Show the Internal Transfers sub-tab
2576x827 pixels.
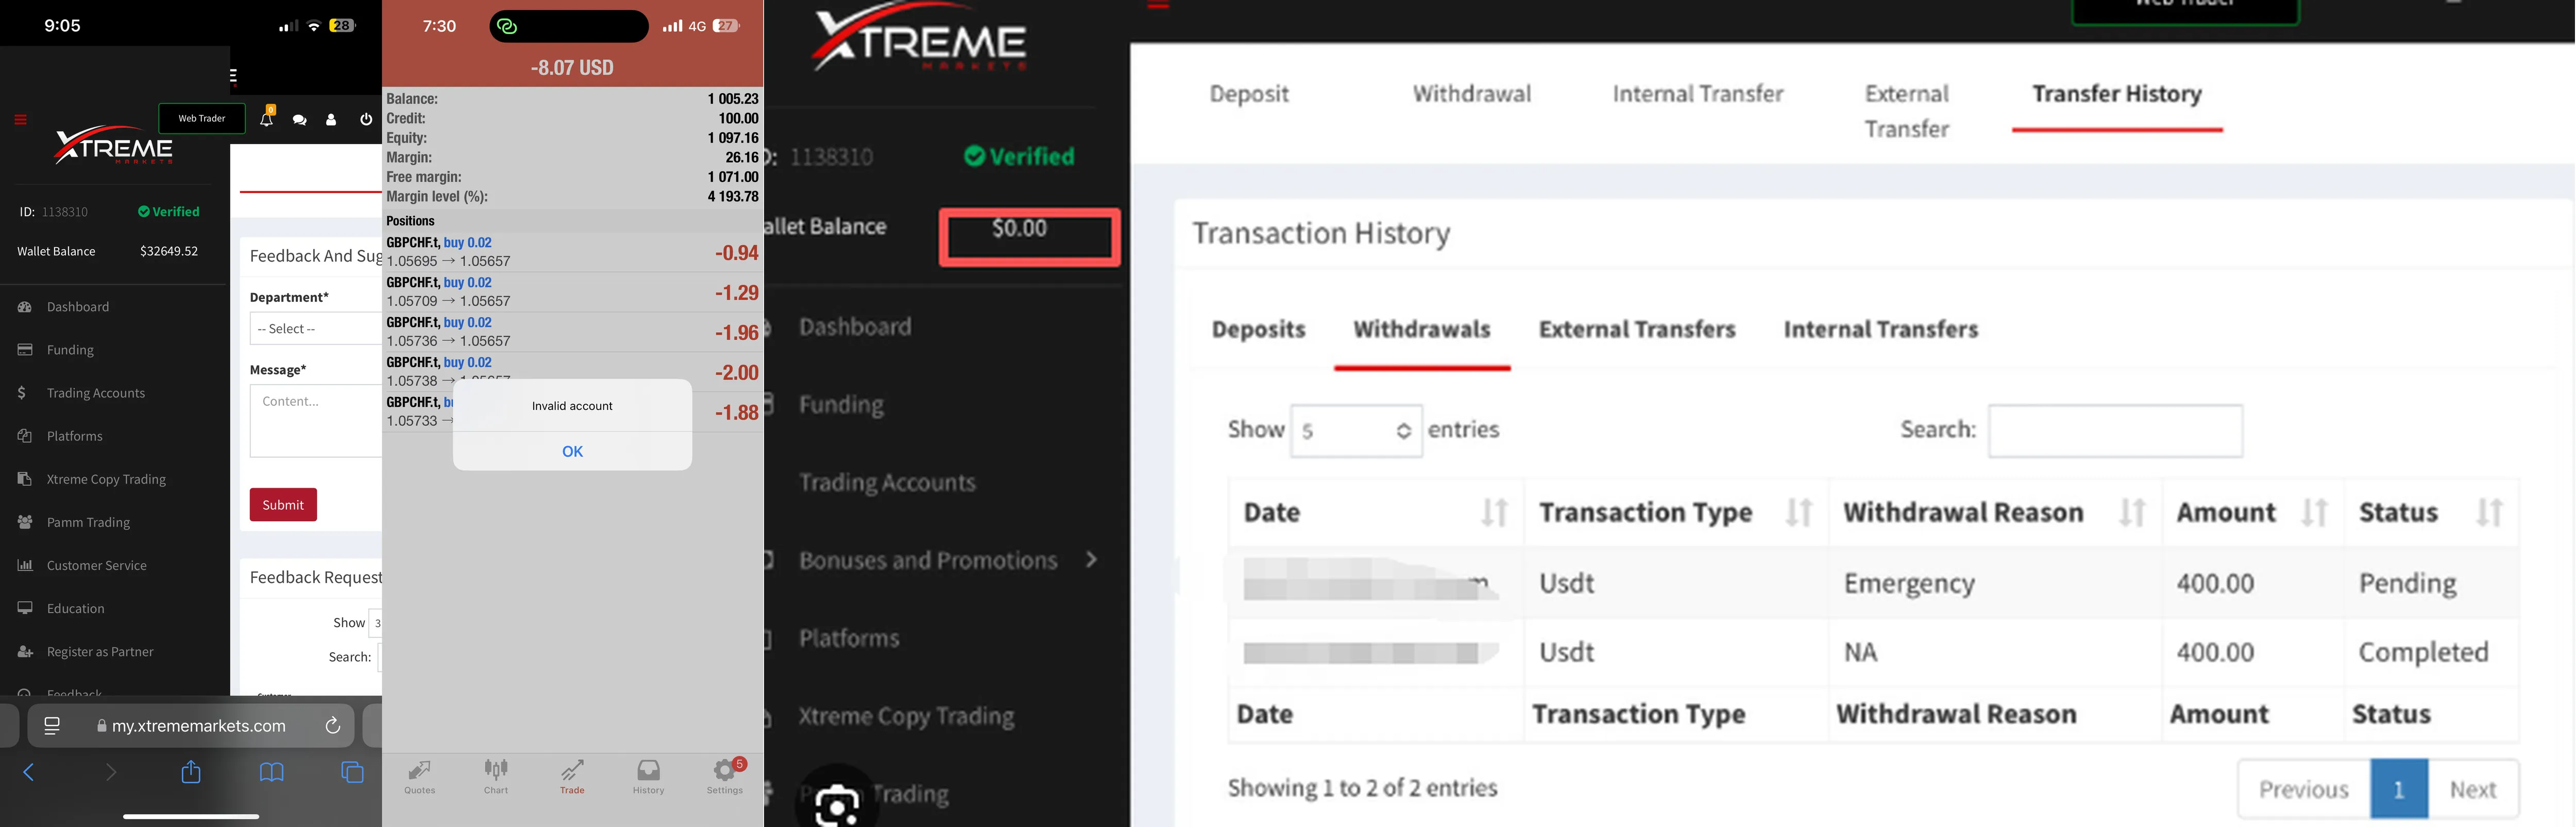point(1881,330)
